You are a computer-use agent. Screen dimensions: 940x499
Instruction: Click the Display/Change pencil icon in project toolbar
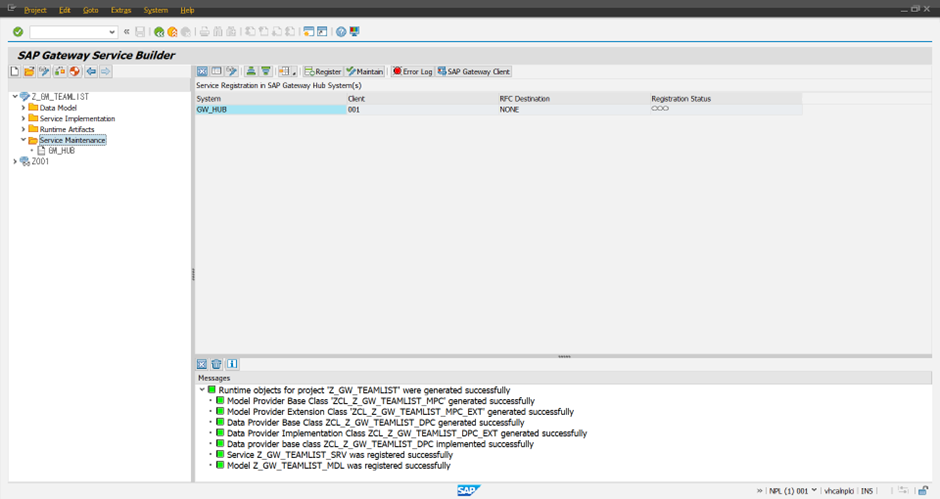click(44, 71)
